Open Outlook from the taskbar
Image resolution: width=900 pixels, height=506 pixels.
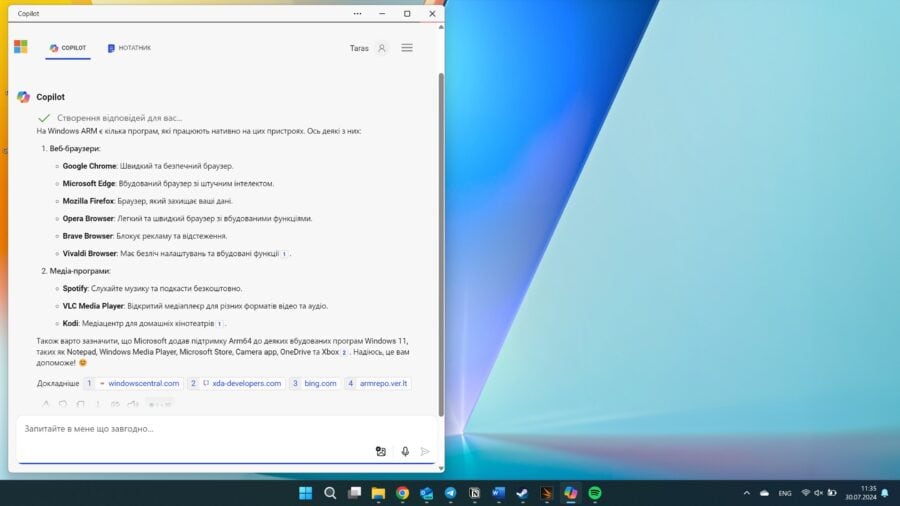point(426,493)
